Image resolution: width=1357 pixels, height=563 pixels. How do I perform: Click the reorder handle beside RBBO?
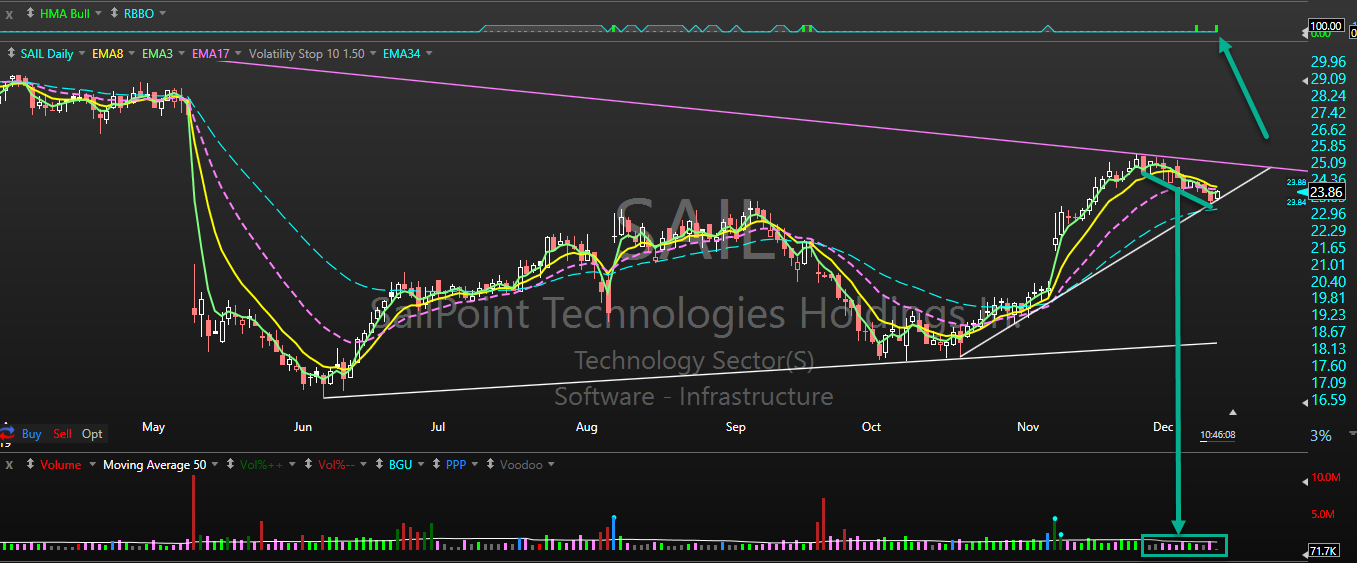click(x=114, y=13)
